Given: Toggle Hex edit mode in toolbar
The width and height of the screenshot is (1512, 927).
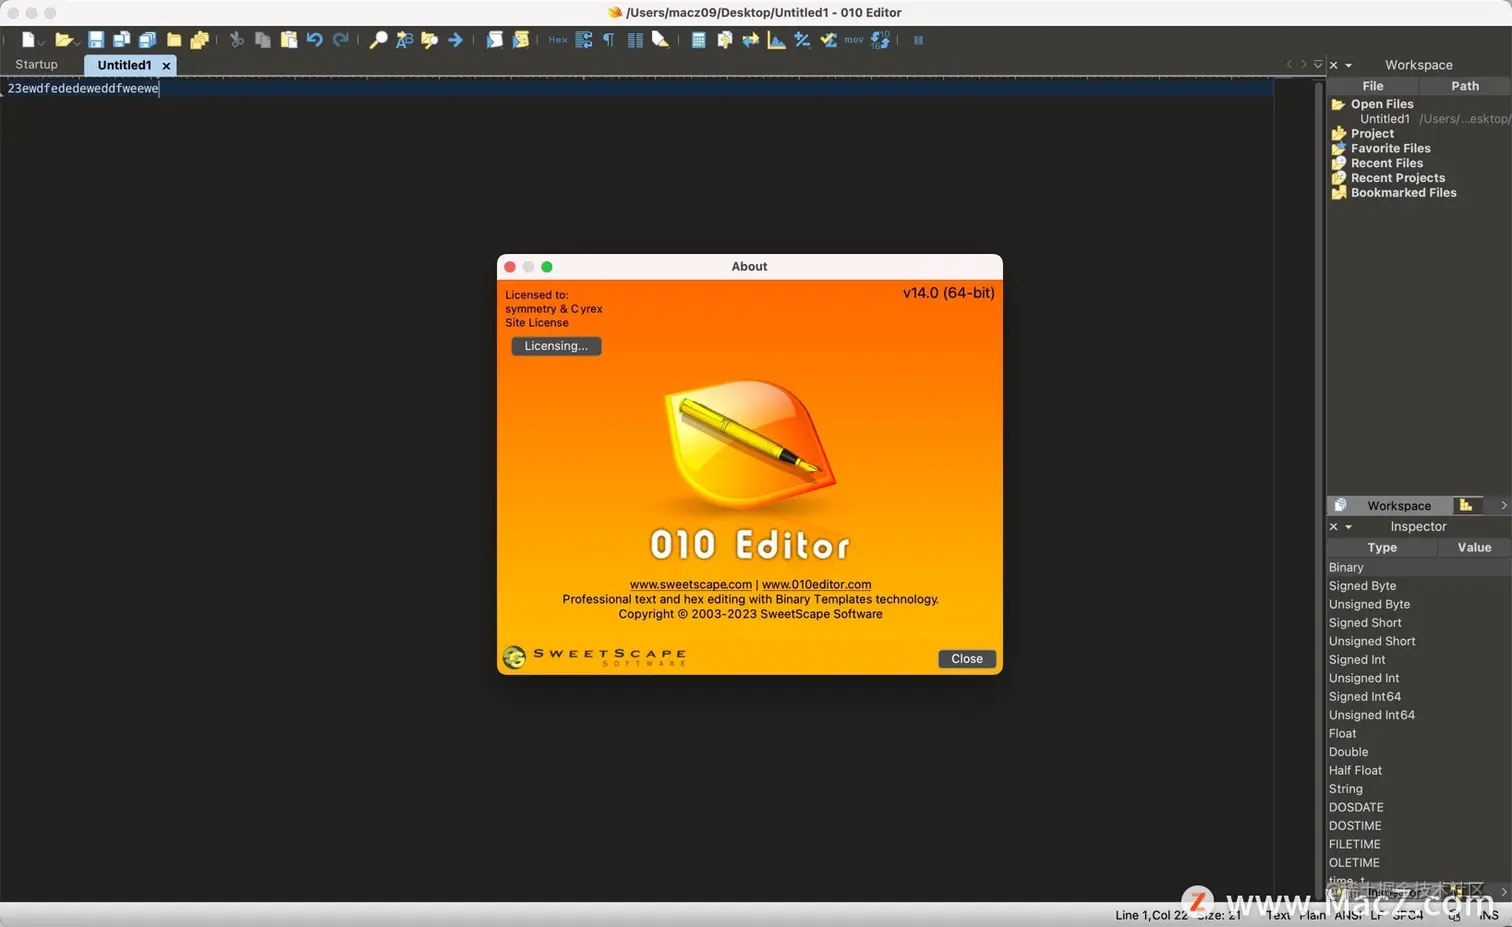Looking at the screenshot, I should point(558,40).
